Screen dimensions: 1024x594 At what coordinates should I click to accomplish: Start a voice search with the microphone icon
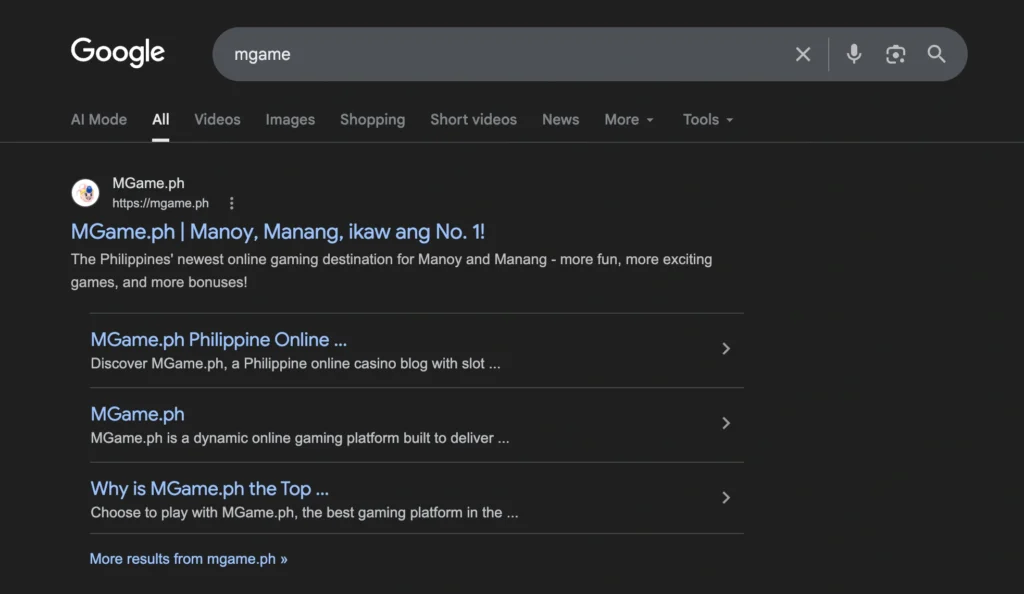pos(853,55)
